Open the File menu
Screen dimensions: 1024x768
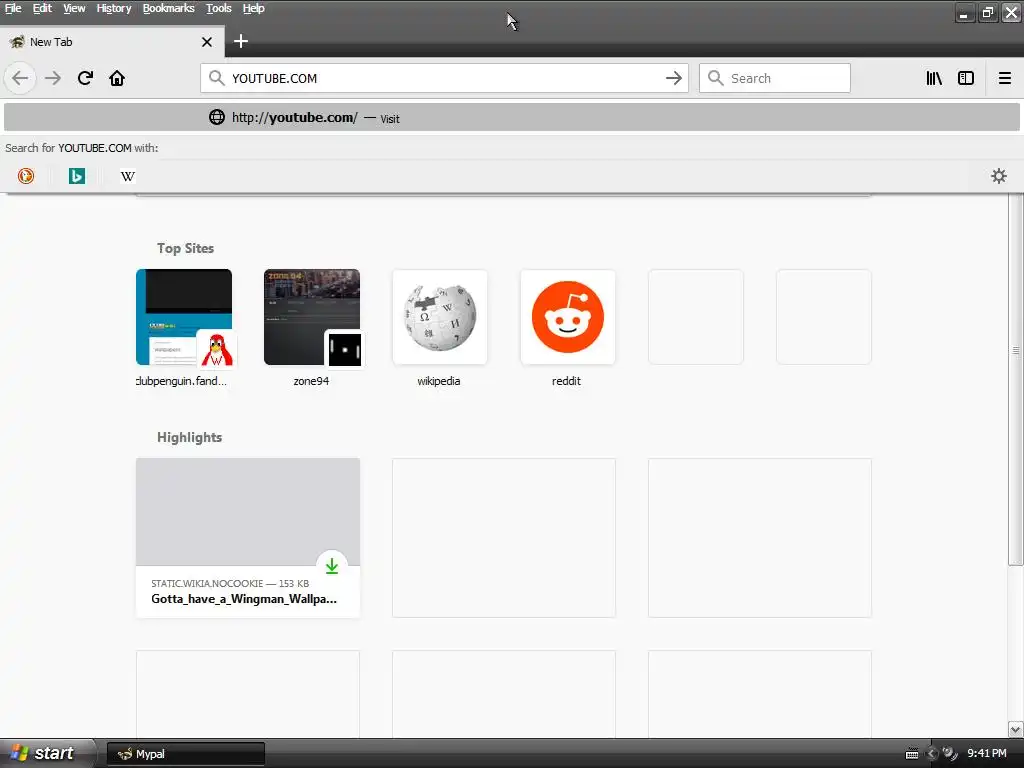click(x=13, y=8)
